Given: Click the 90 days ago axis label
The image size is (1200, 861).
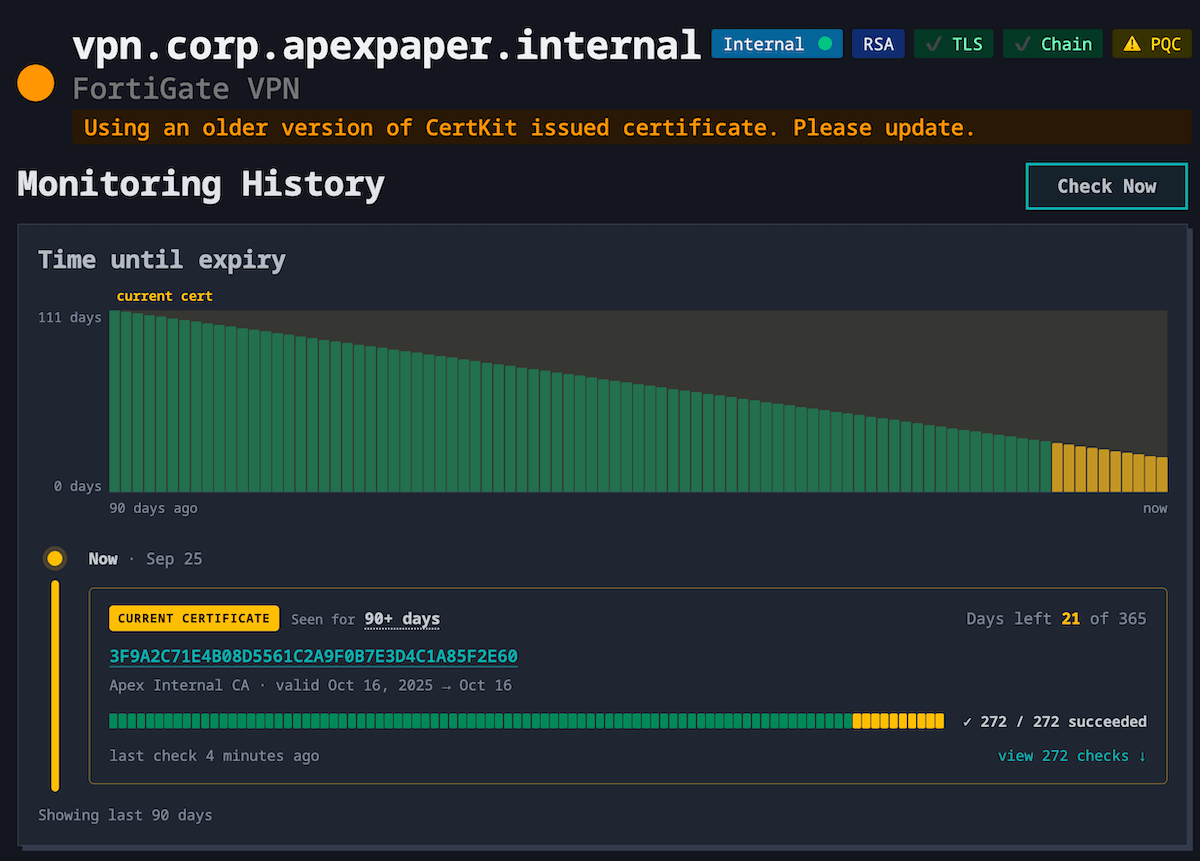Looking at the screenshot, I should pos(153,508).
